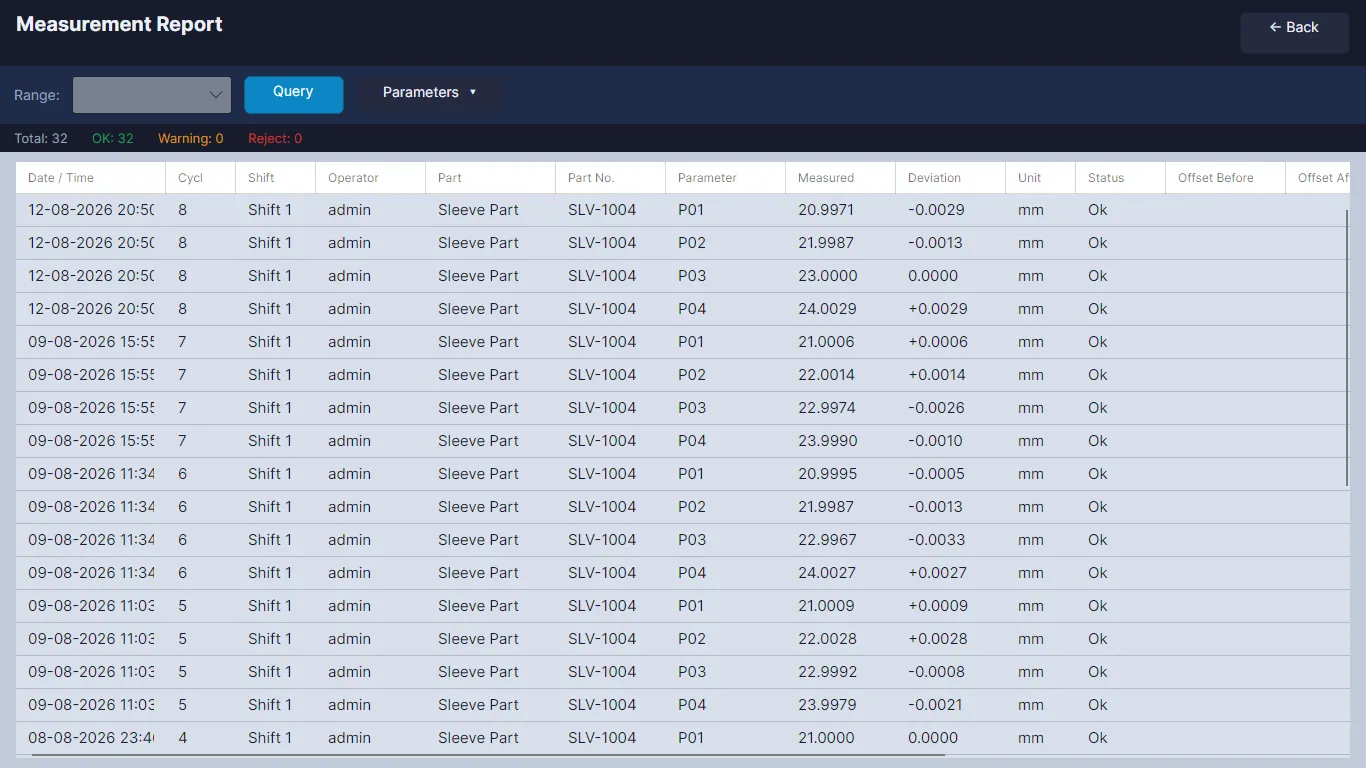Select the measured value 22.9974
The image size is (1366, 768).
[x=827, y=408]
